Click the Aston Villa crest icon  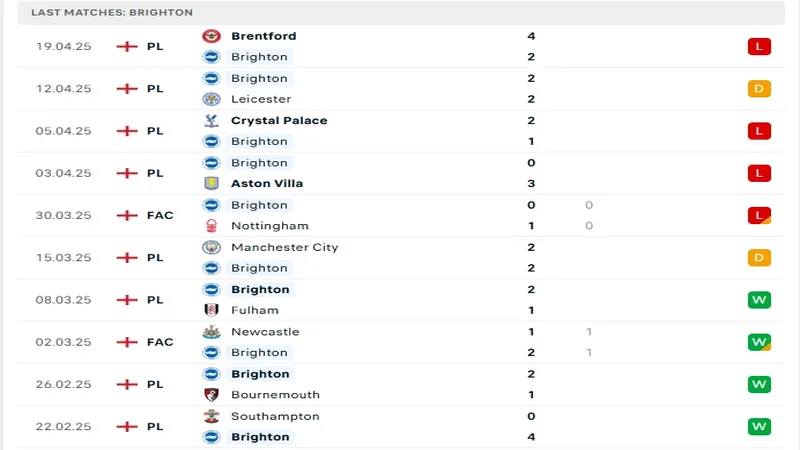211,183
